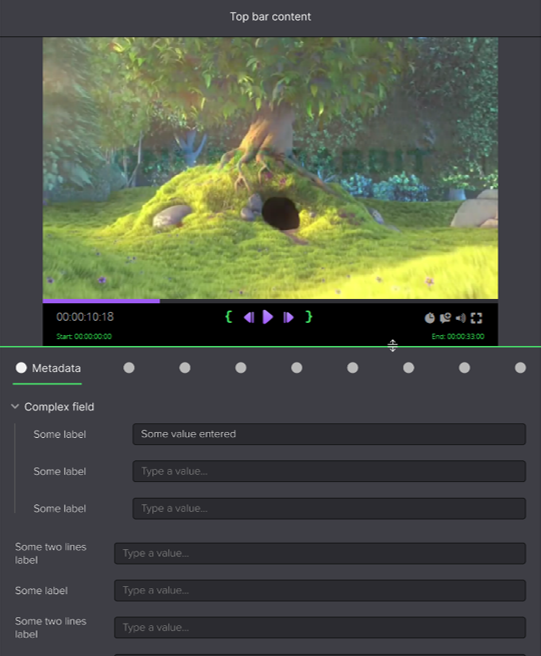The image size is (541, 656).
Task: Click field containing 'Some value entered'
Action: (329, 434)
